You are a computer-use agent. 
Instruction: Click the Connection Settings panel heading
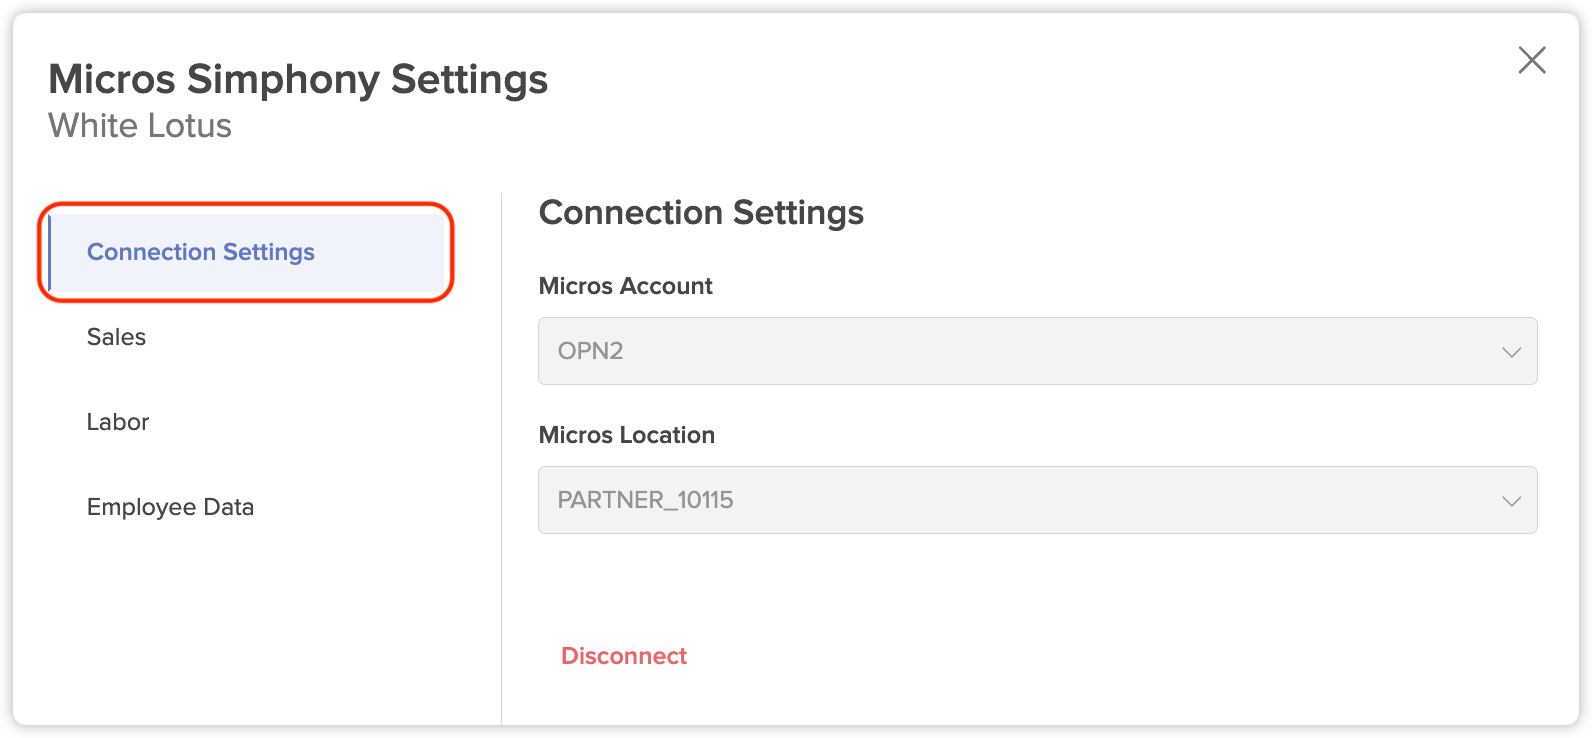pyautogui.click(x=701, y=213)
